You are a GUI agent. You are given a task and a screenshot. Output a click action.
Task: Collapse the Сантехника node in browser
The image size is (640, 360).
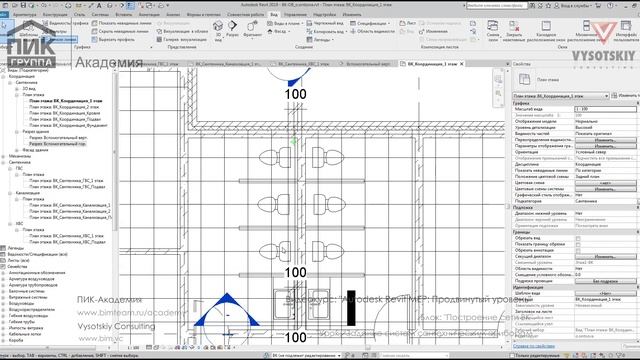point(10,82)
